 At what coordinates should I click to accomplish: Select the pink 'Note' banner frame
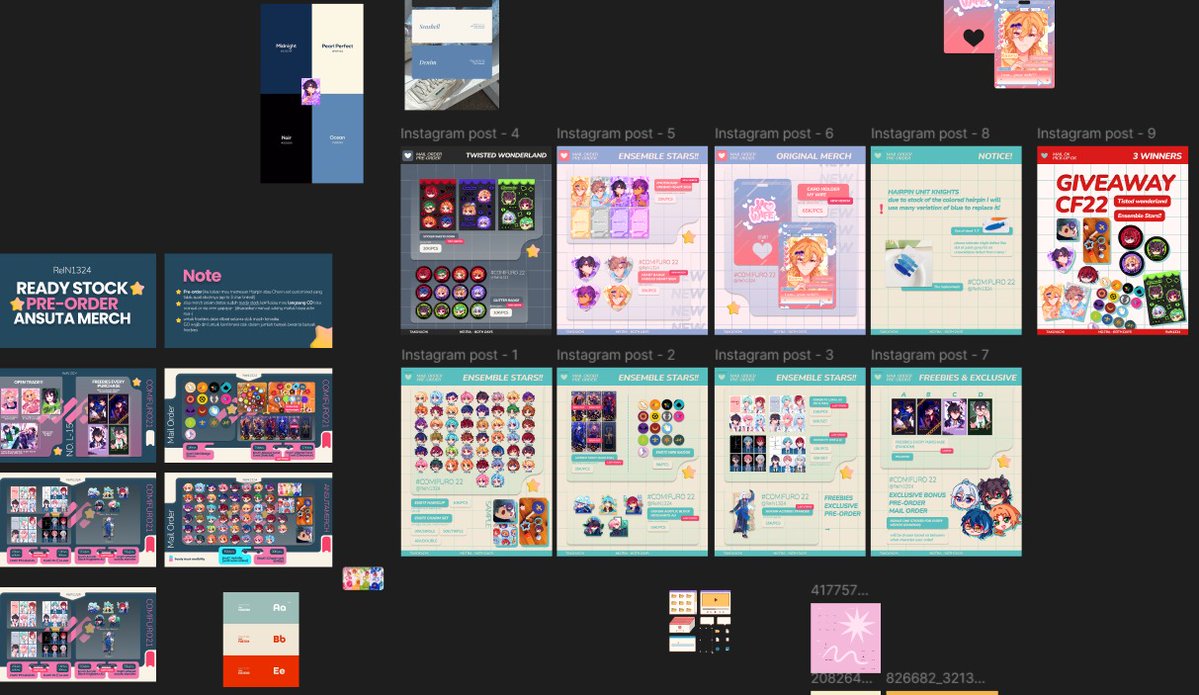tap(249, 301)
